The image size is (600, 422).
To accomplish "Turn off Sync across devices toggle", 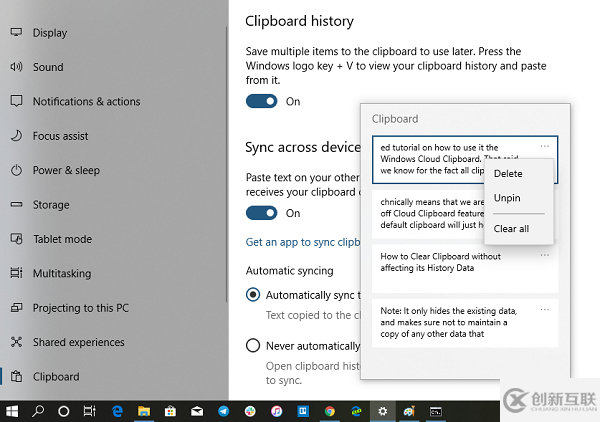I will (261, 213).
